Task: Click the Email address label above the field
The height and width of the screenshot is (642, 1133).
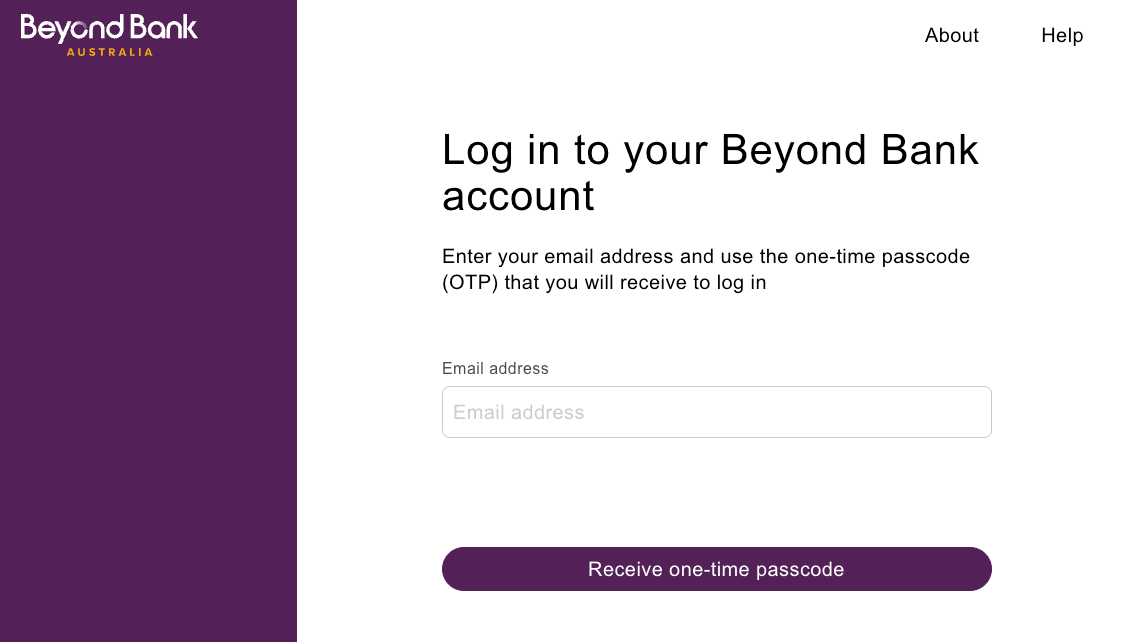Action: coord(495,369)
